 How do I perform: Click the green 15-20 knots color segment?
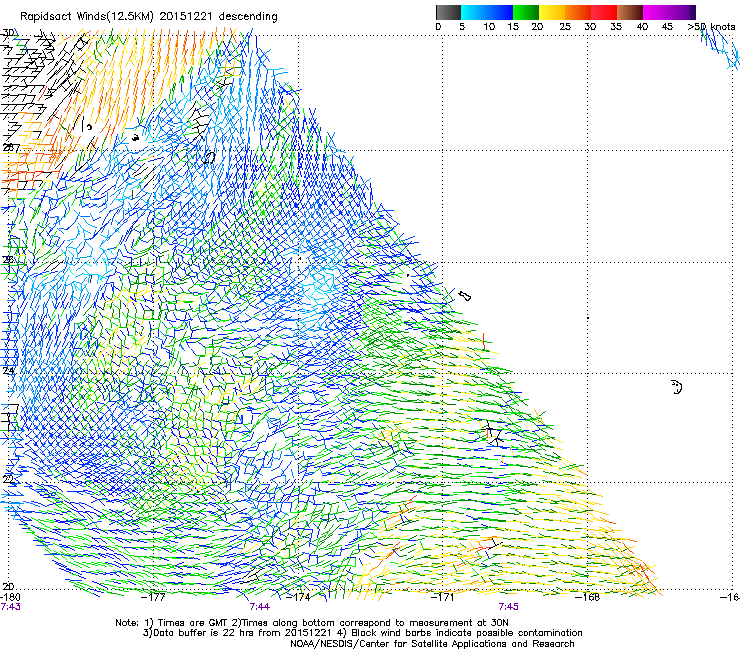click(x=526, y=12)
